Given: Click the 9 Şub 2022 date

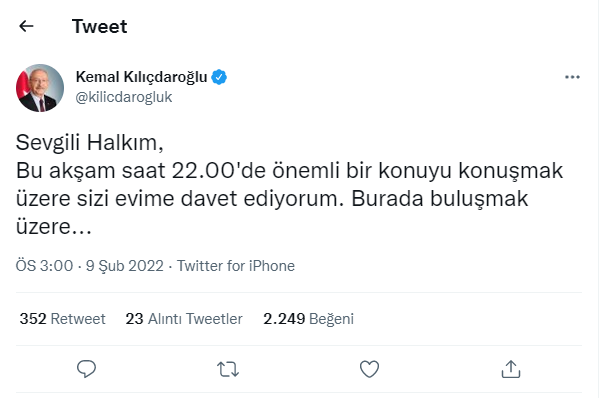Looking at the screenshot, I should click(x=125, y=266).
